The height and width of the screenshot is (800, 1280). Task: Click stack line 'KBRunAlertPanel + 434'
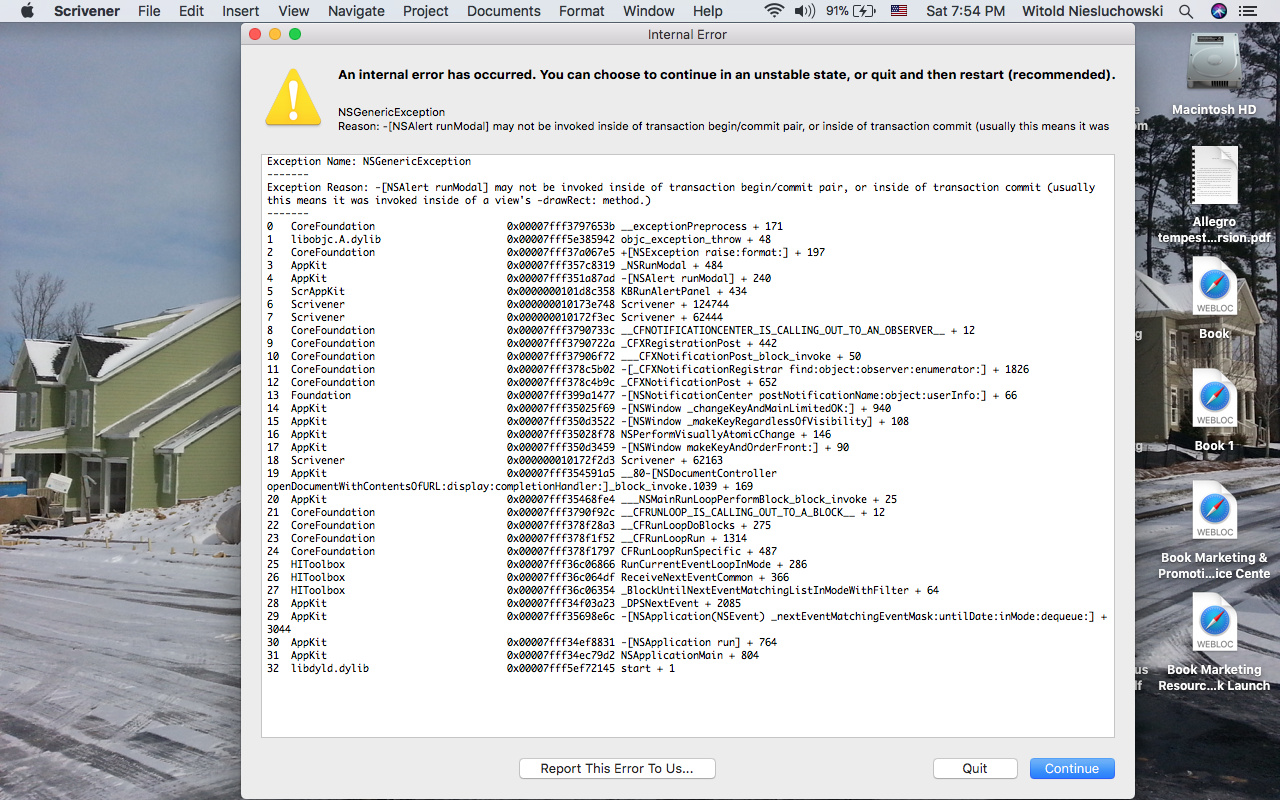(x=684, y=291)
